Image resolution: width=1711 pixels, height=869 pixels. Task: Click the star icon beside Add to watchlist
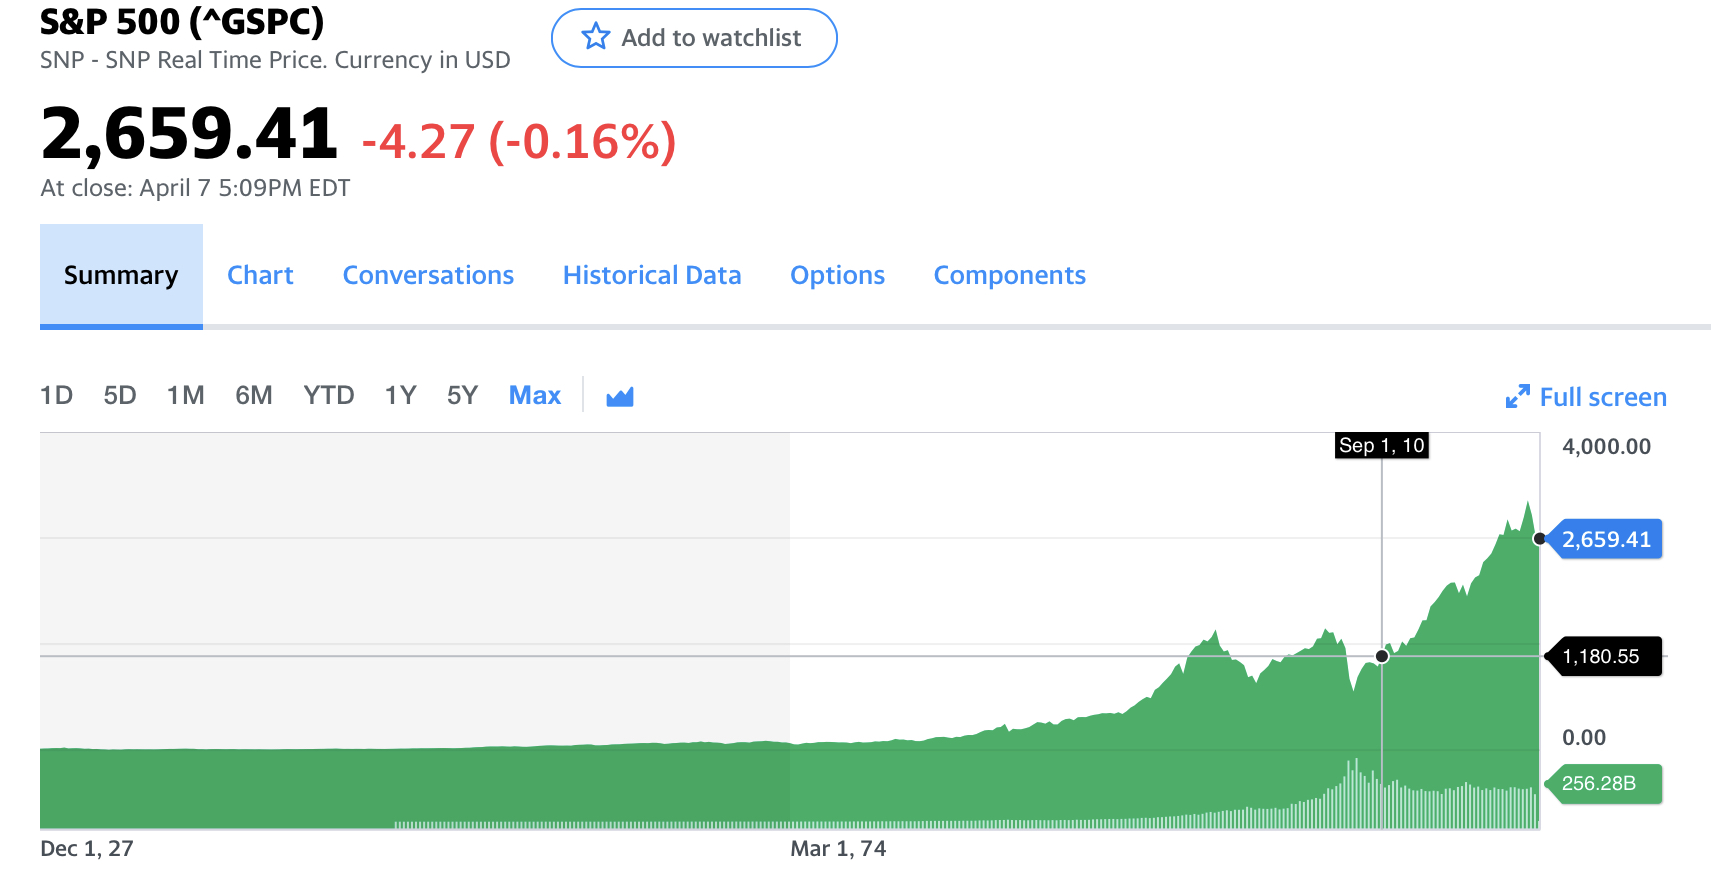tap(596, 37)
